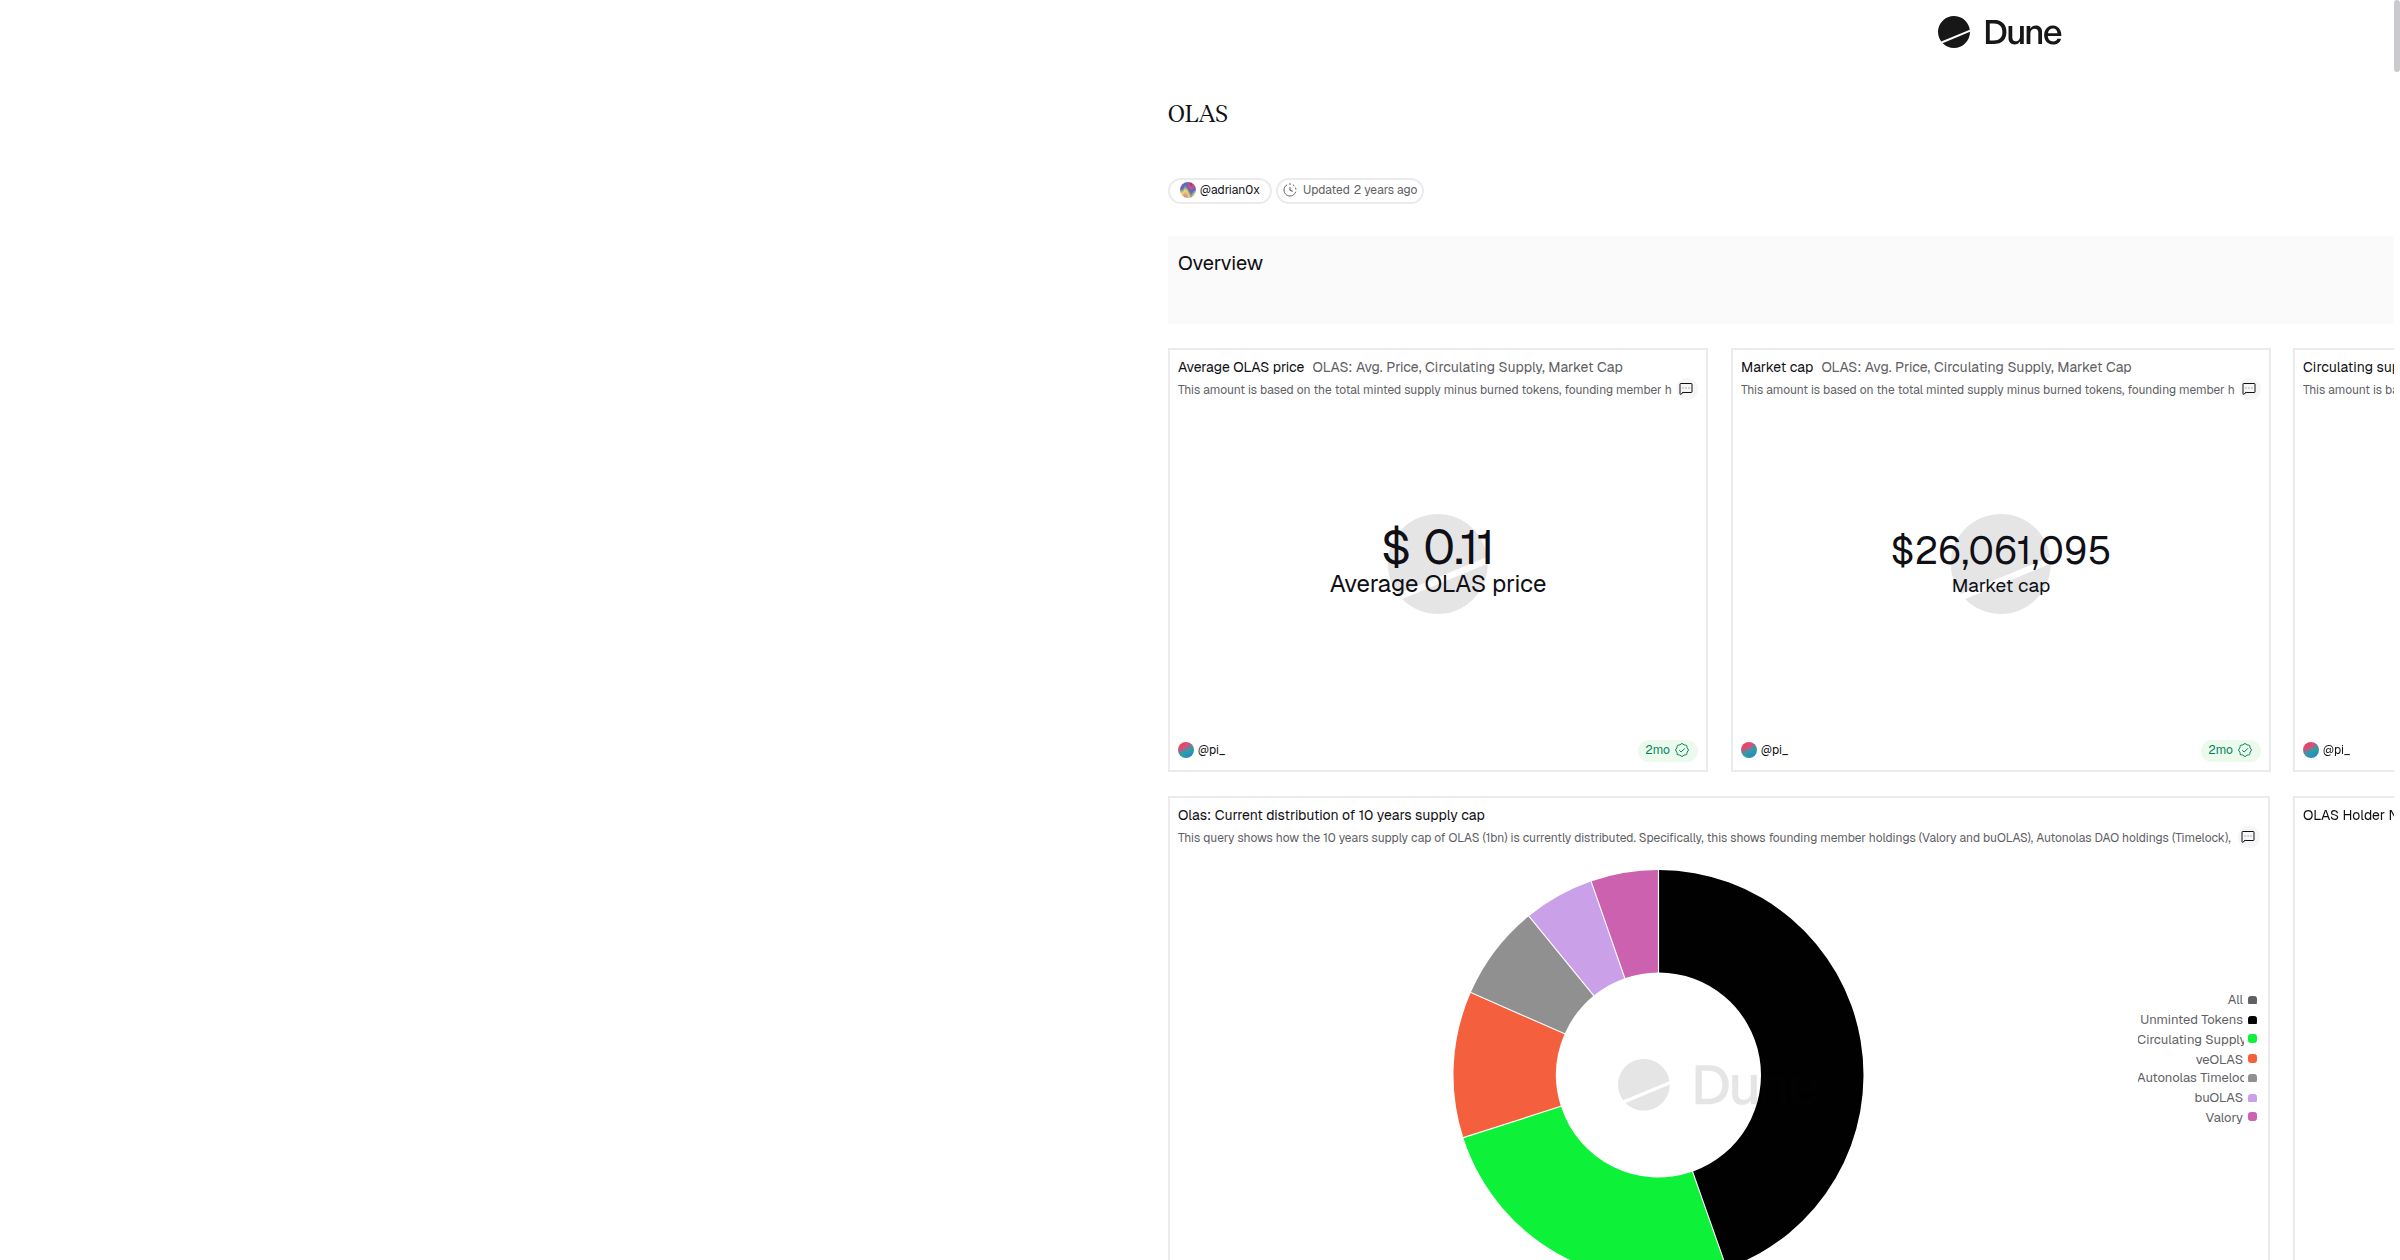Open the @pi_ author link on the Market cap card
The height and width of the screenshot is (1260, 2400).
click(x=1774, y=750)
